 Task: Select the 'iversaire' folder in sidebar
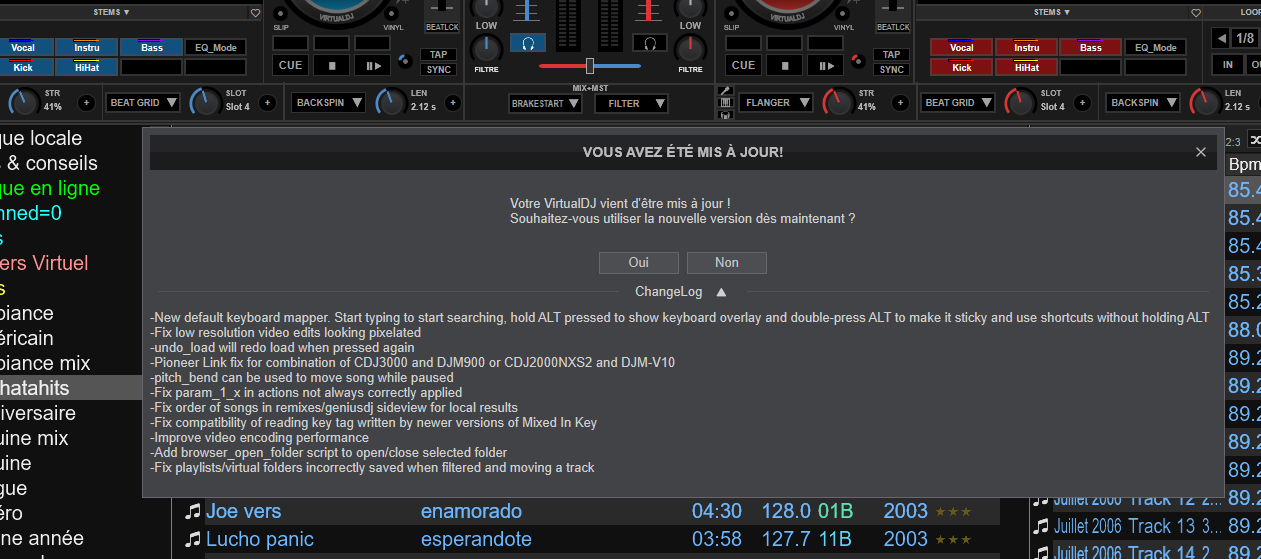coord(38,413)
